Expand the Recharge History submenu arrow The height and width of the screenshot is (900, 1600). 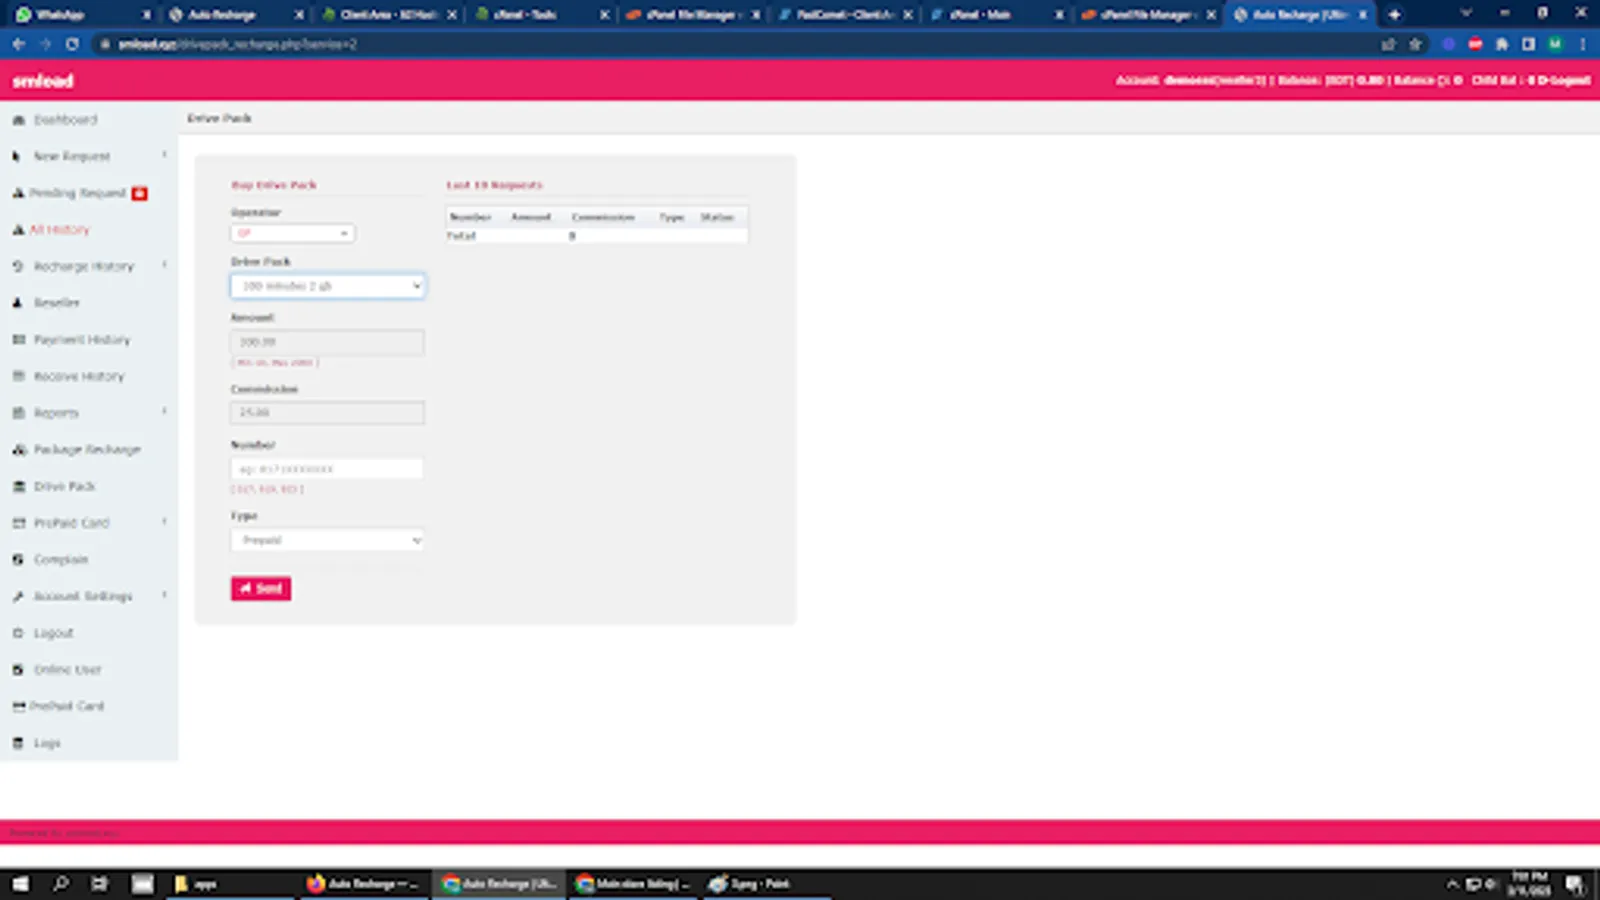pyautogui.click(x=164, y=266)
